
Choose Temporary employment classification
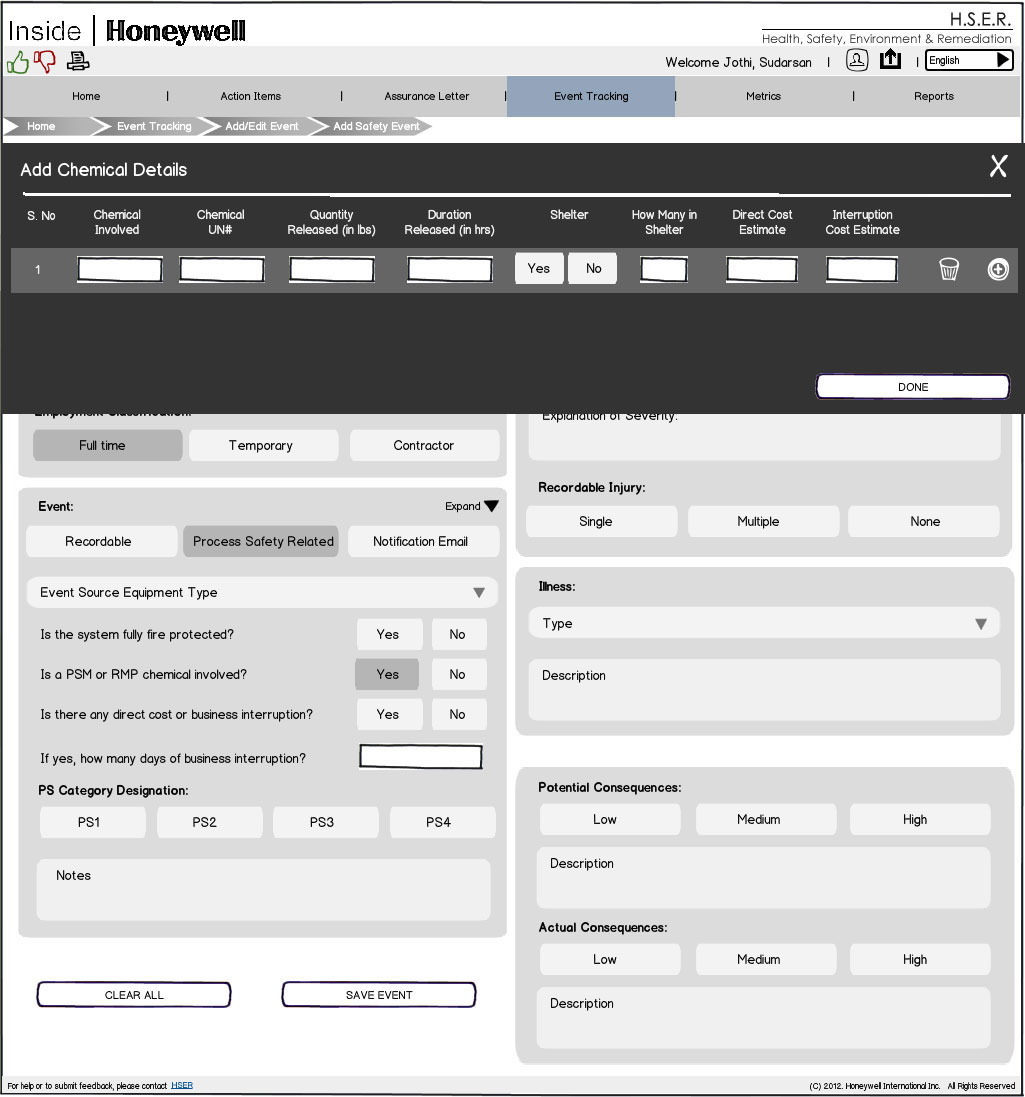(x=261, y=445)
